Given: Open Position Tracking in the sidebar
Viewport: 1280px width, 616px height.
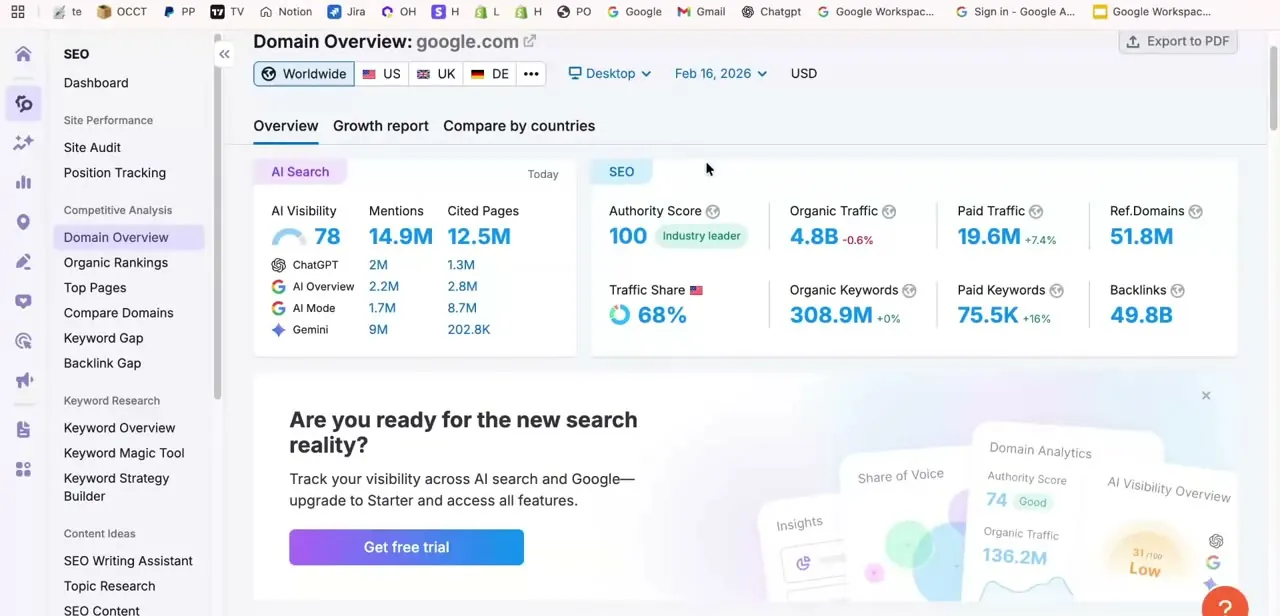Looking at the screenshot, I should [115, 173].
